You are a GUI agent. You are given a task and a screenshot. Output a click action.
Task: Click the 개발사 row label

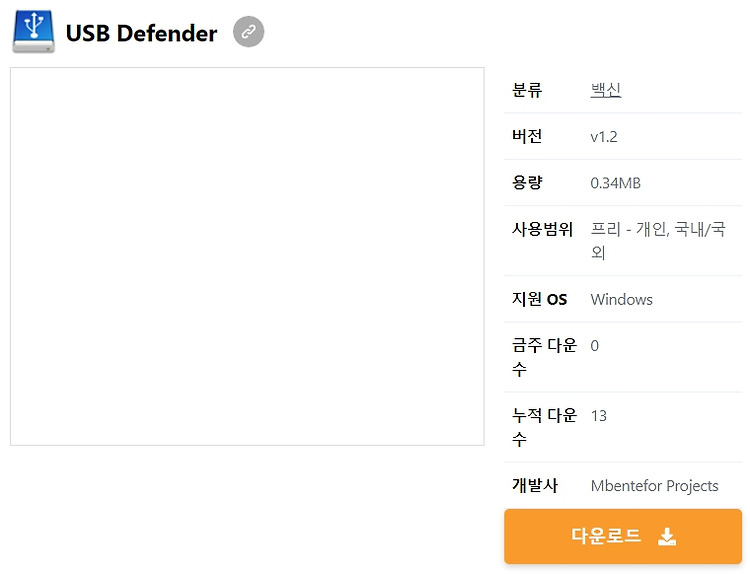tap(535, 485)
